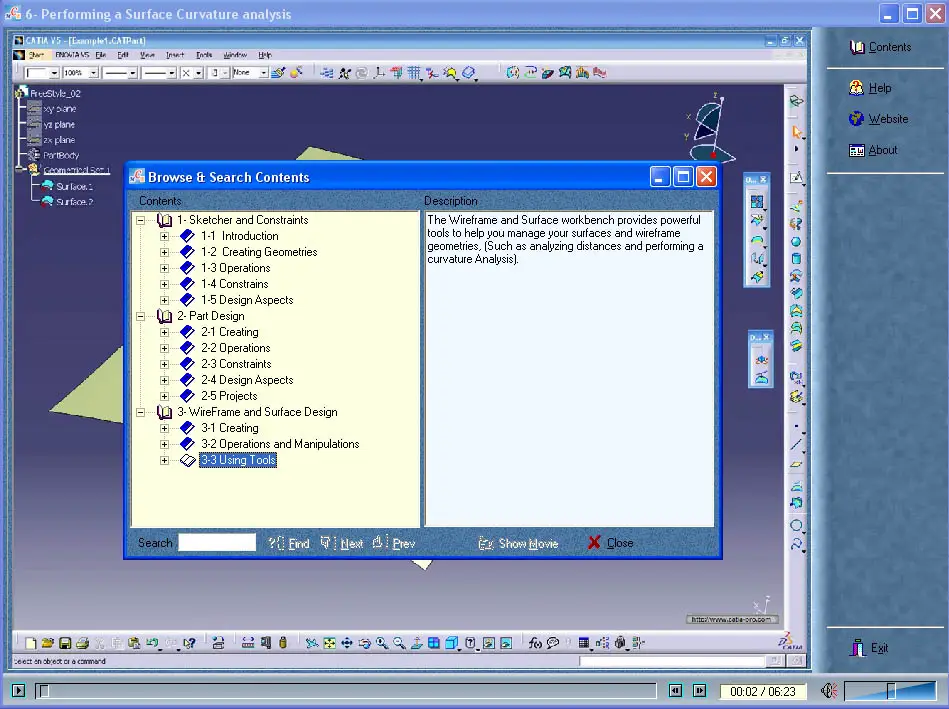Screen dimensions: 949x709
Task: Select the 2-3 Constraints topic
Action: coord(236,364)
